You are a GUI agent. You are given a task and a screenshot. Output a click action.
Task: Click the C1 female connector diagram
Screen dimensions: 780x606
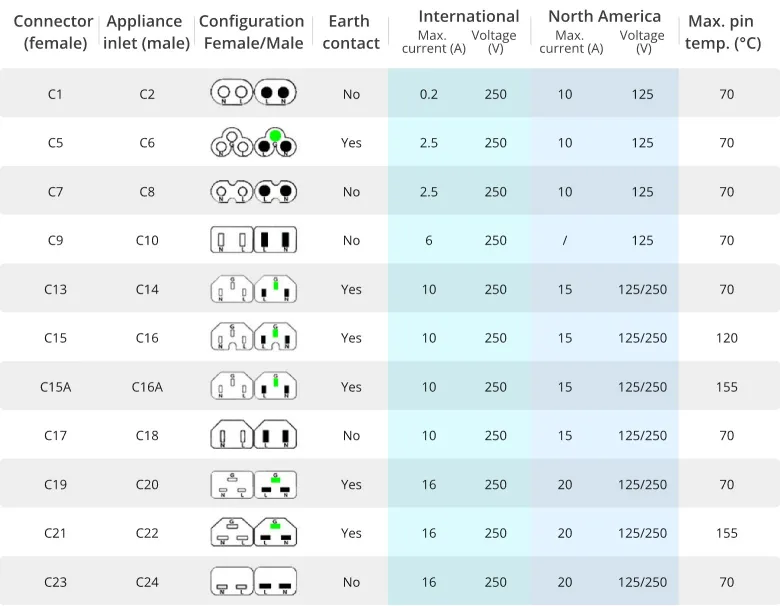click(x=231, y=94)
